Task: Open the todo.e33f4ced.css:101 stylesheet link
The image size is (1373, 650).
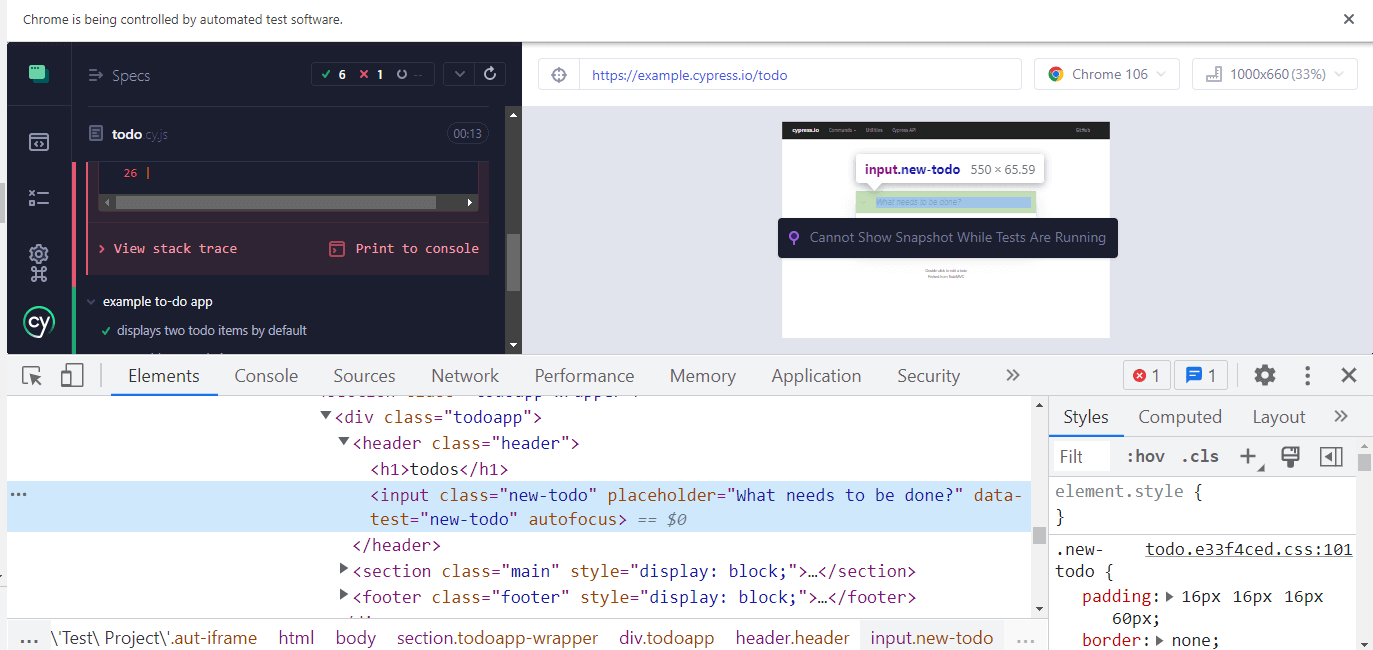Action: click(x=1248, y=549)
